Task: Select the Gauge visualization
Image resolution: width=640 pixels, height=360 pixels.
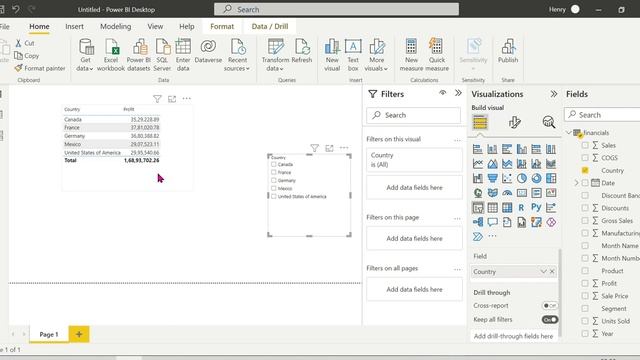Action: (x=507, y=193)
